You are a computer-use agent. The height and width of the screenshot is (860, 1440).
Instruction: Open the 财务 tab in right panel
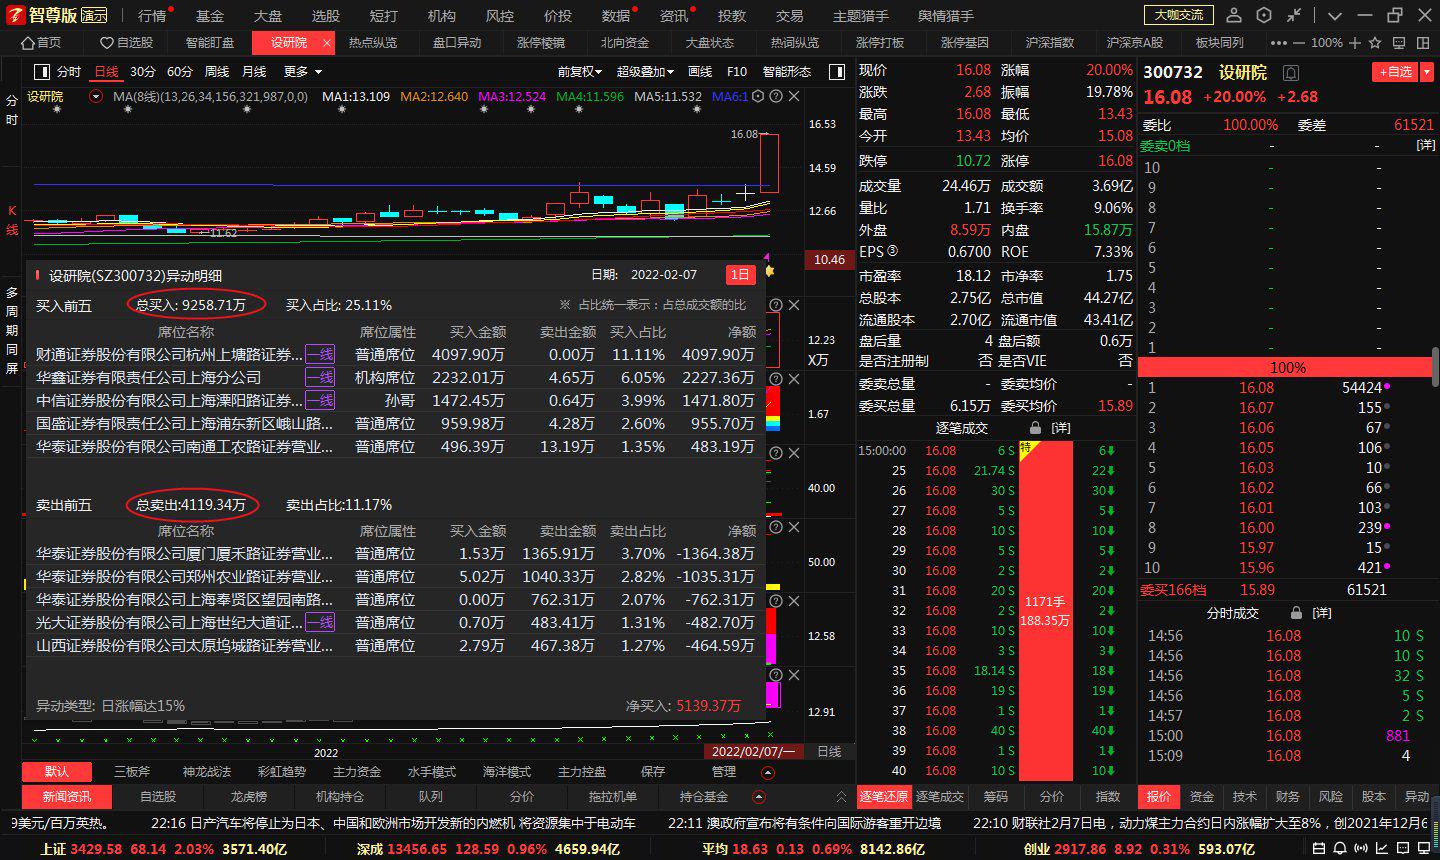click(x=1288, y=797)
